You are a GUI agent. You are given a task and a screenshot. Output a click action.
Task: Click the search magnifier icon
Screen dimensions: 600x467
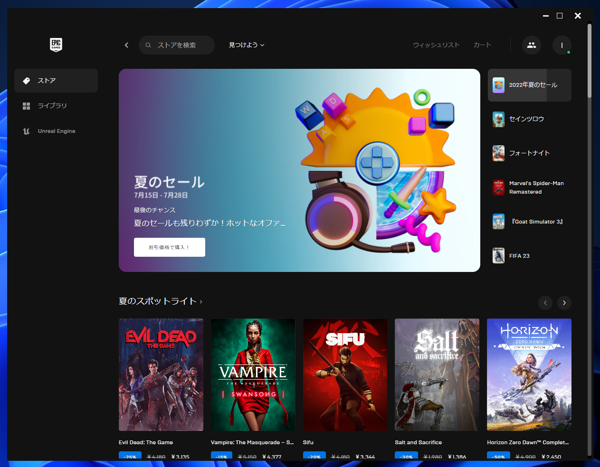(148, 45)
